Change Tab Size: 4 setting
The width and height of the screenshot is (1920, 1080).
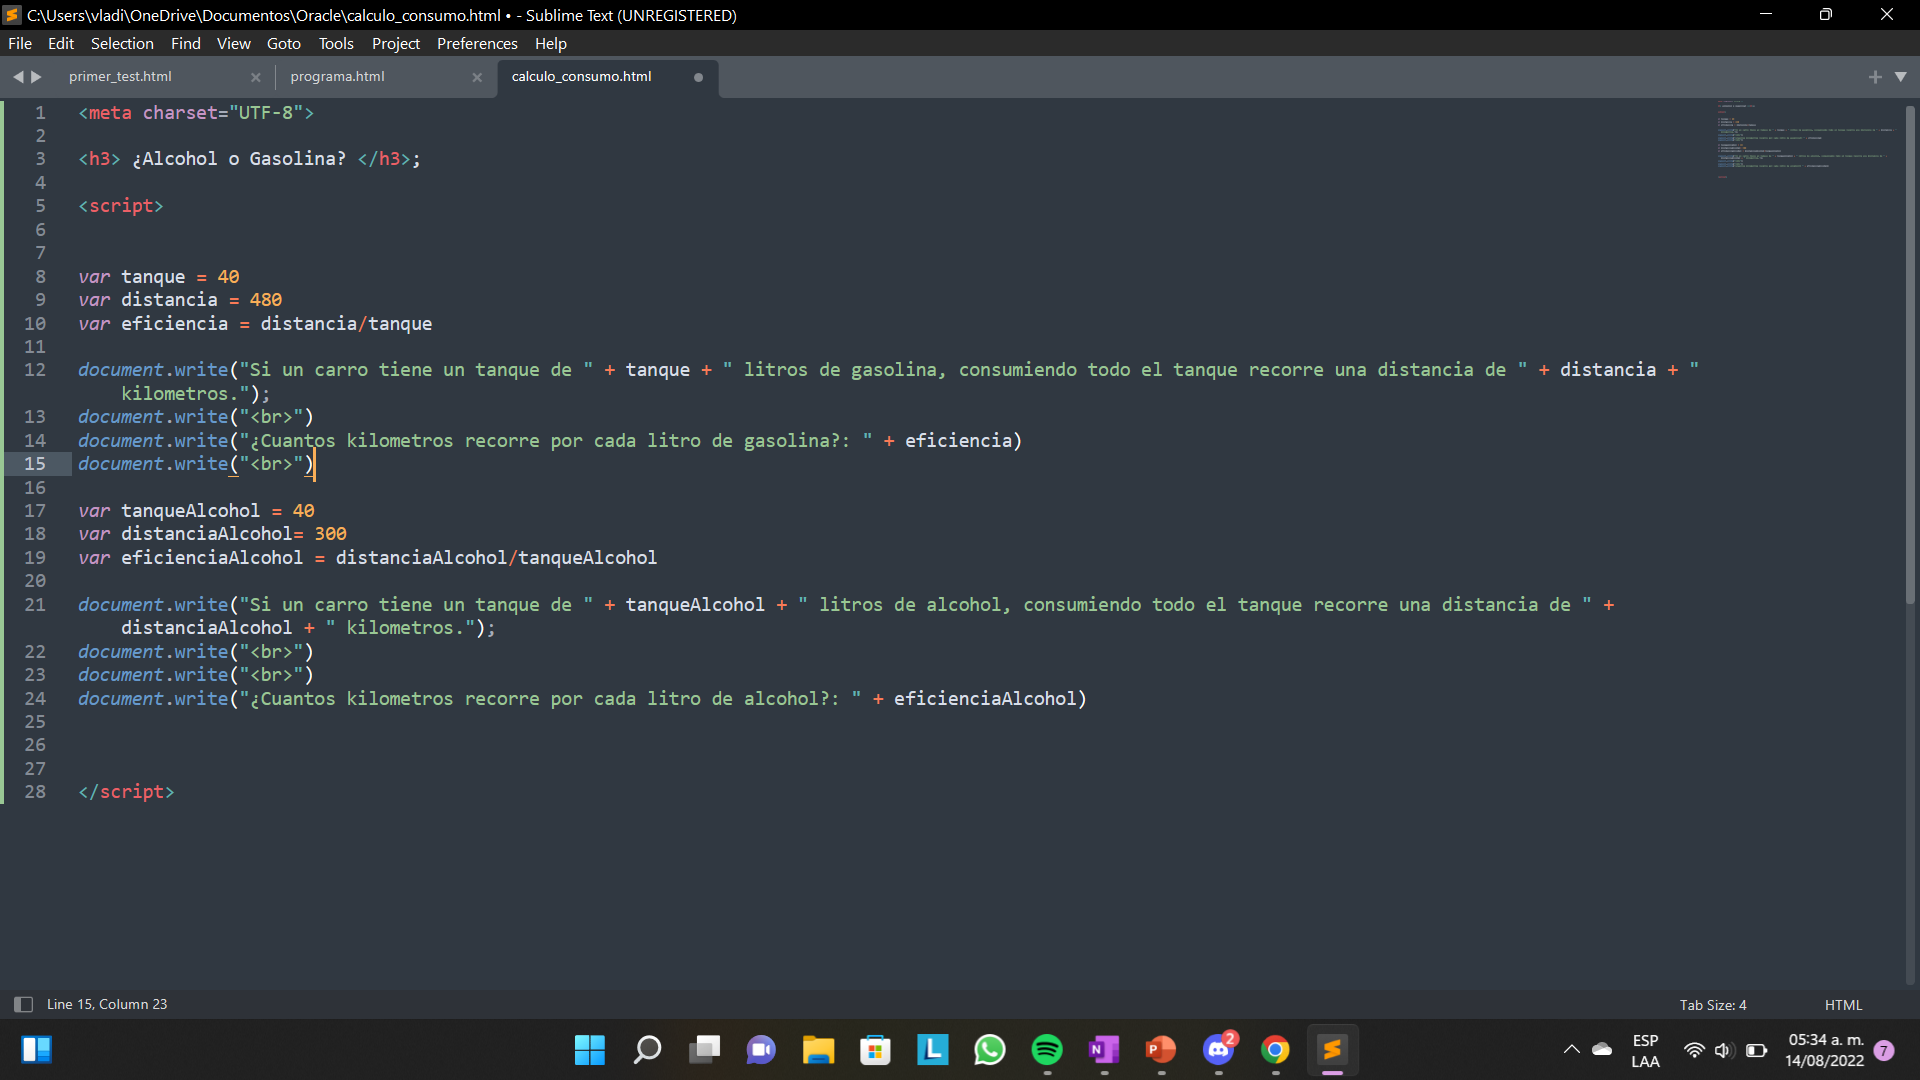point(1713,1005)
